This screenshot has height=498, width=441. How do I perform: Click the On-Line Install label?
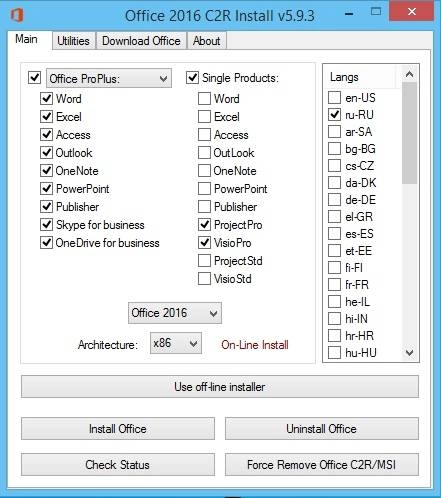point(255,345)
